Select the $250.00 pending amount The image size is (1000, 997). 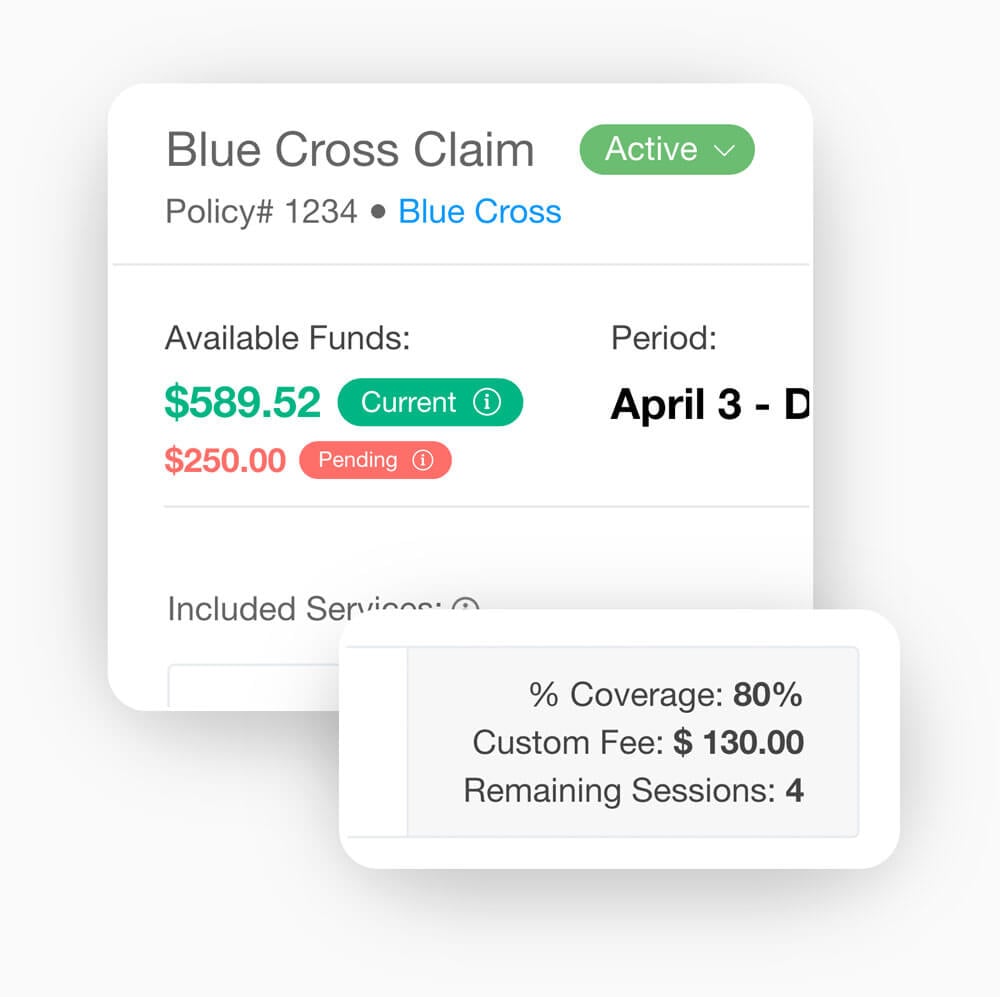click(x=225, y=461)
